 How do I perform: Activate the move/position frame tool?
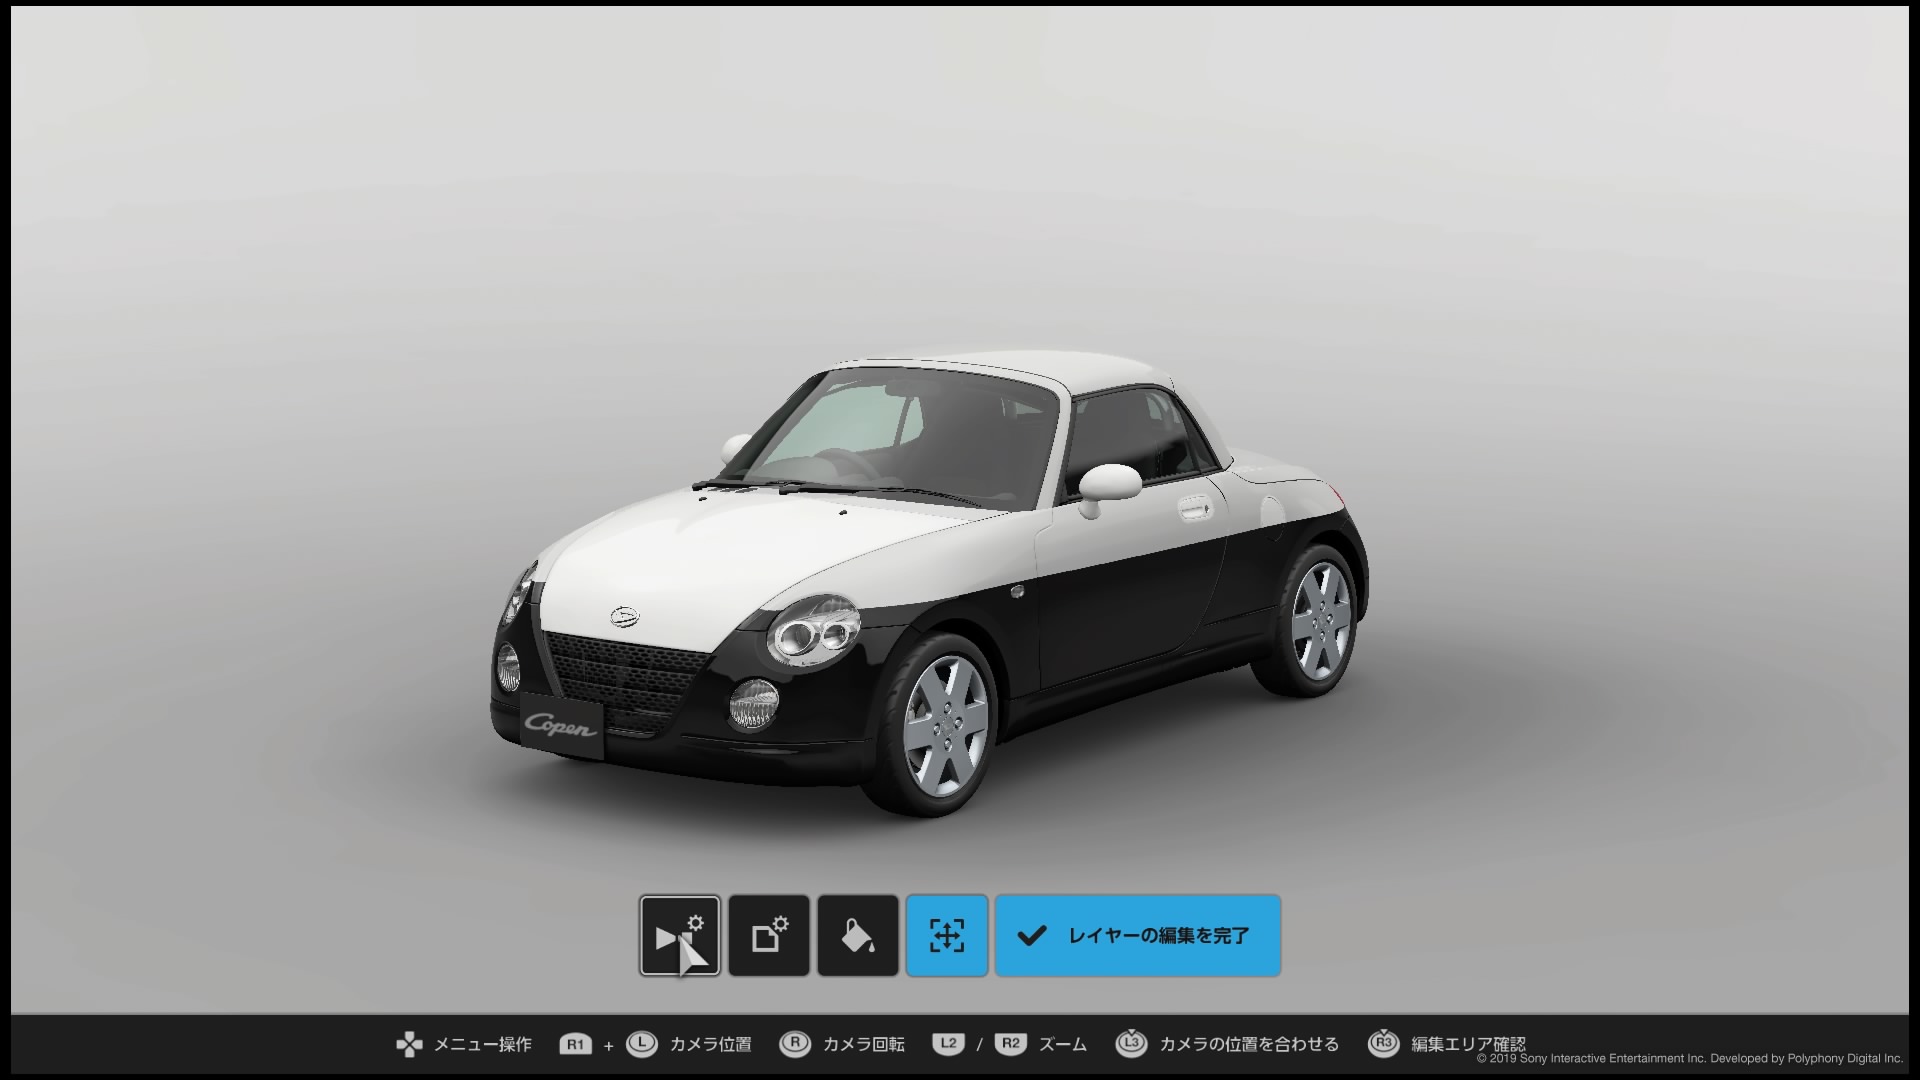tap(947, 936)
